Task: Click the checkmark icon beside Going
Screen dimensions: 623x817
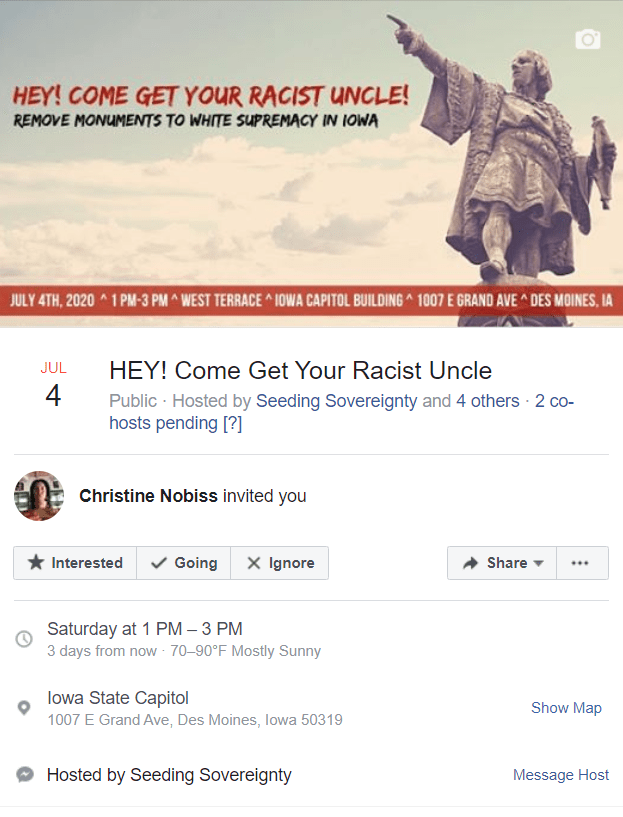Action: point(158,563)
